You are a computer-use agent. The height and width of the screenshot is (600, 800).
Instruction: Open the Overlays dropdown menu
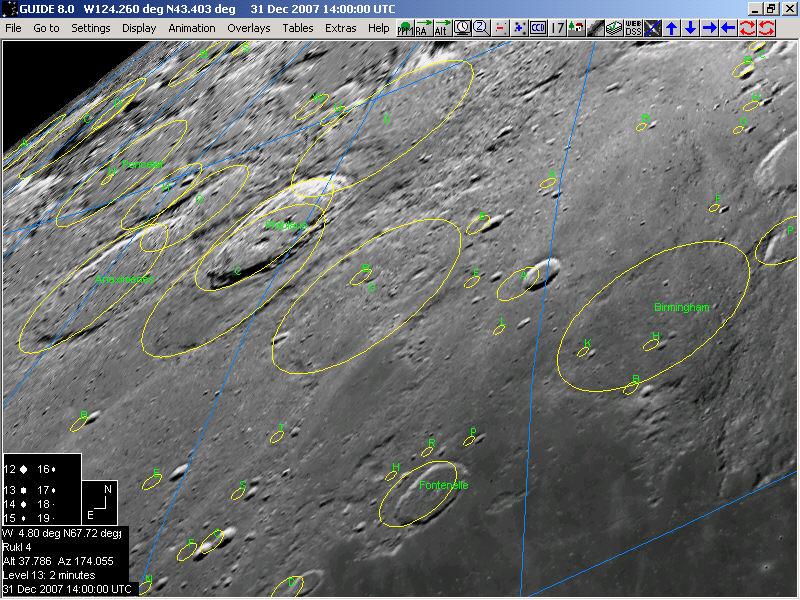248,28
